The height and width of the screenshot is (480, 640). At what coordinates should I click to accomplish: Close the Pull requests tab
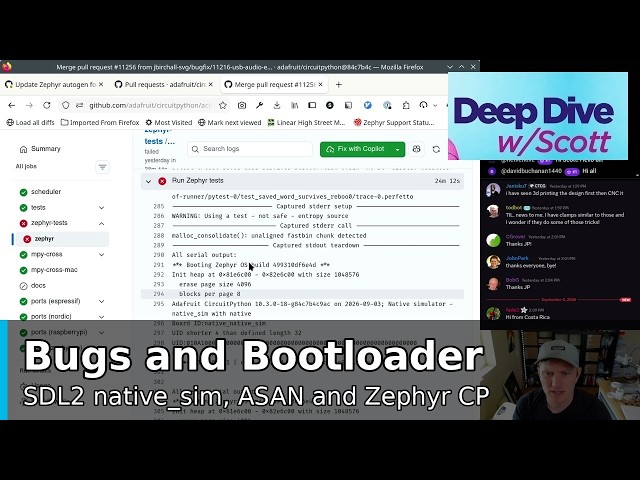(x=211, y=84)
